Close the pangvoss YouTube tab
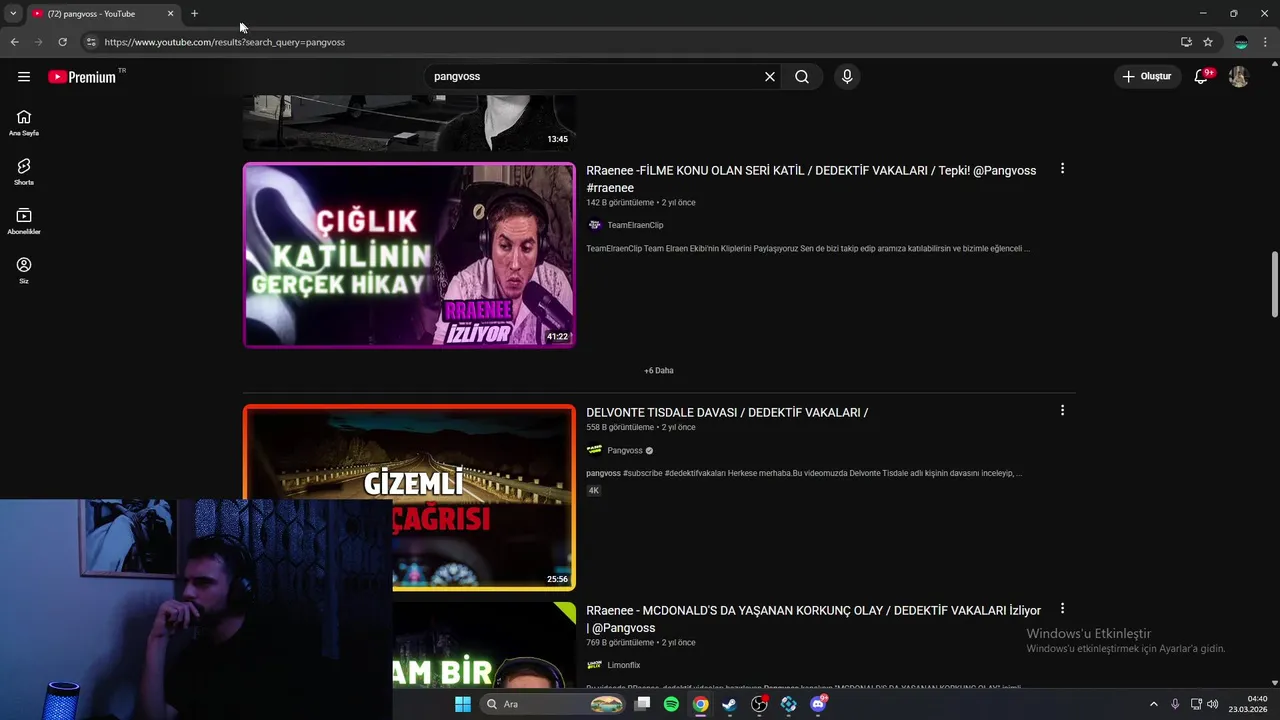This screenshot has width=1280, height=720. tap(170, 14)
